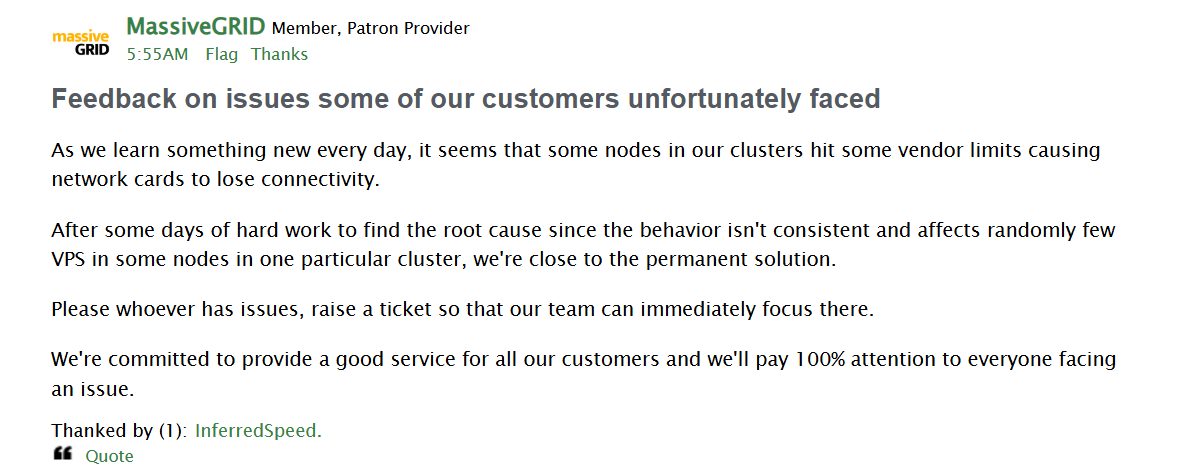Click the quotation mark icon beside Quote
The height and width of the screenshot is (475, 1187).
click(63, 455)
